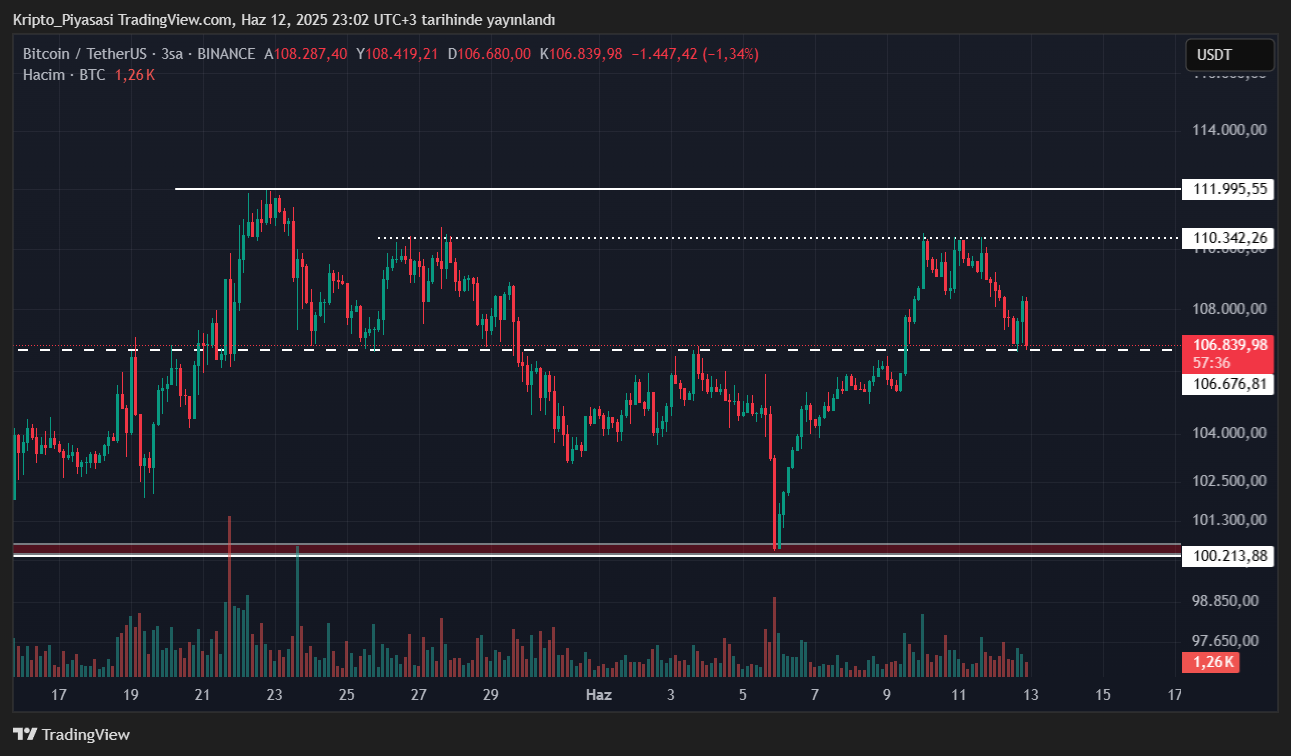Image resolution: width=1291 pixels, height=756 pixels.
Task: Select the 106.676,81 price label
Action: click(x=1229, y=384)
